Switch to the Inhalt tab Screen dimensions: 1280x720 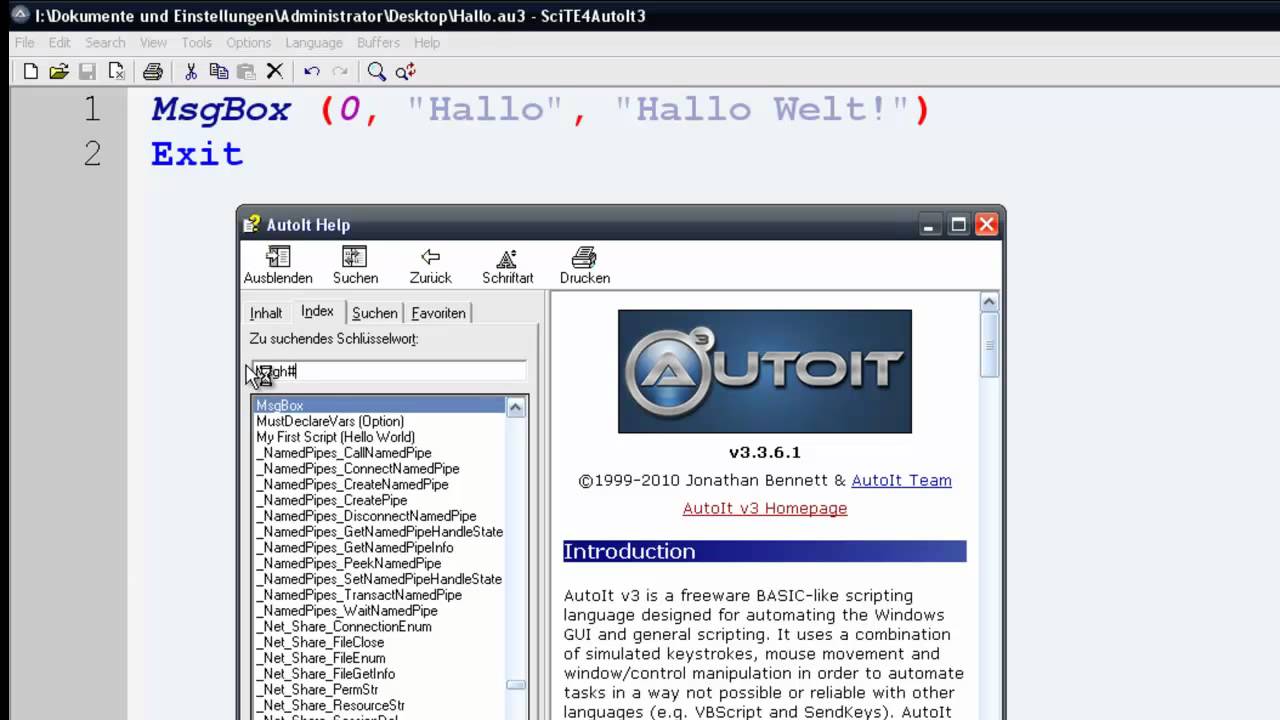(266, 313)
